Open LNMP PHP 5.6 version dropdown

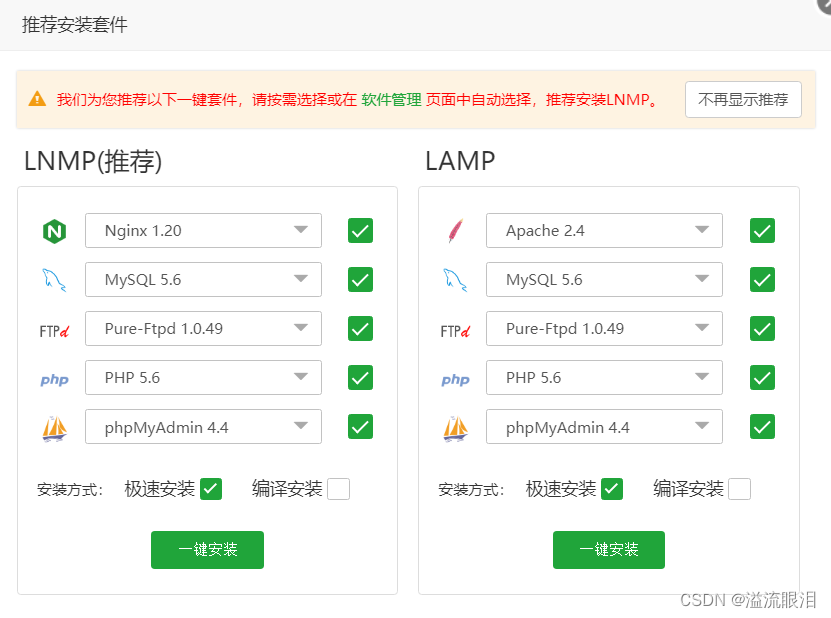[203, 377]
